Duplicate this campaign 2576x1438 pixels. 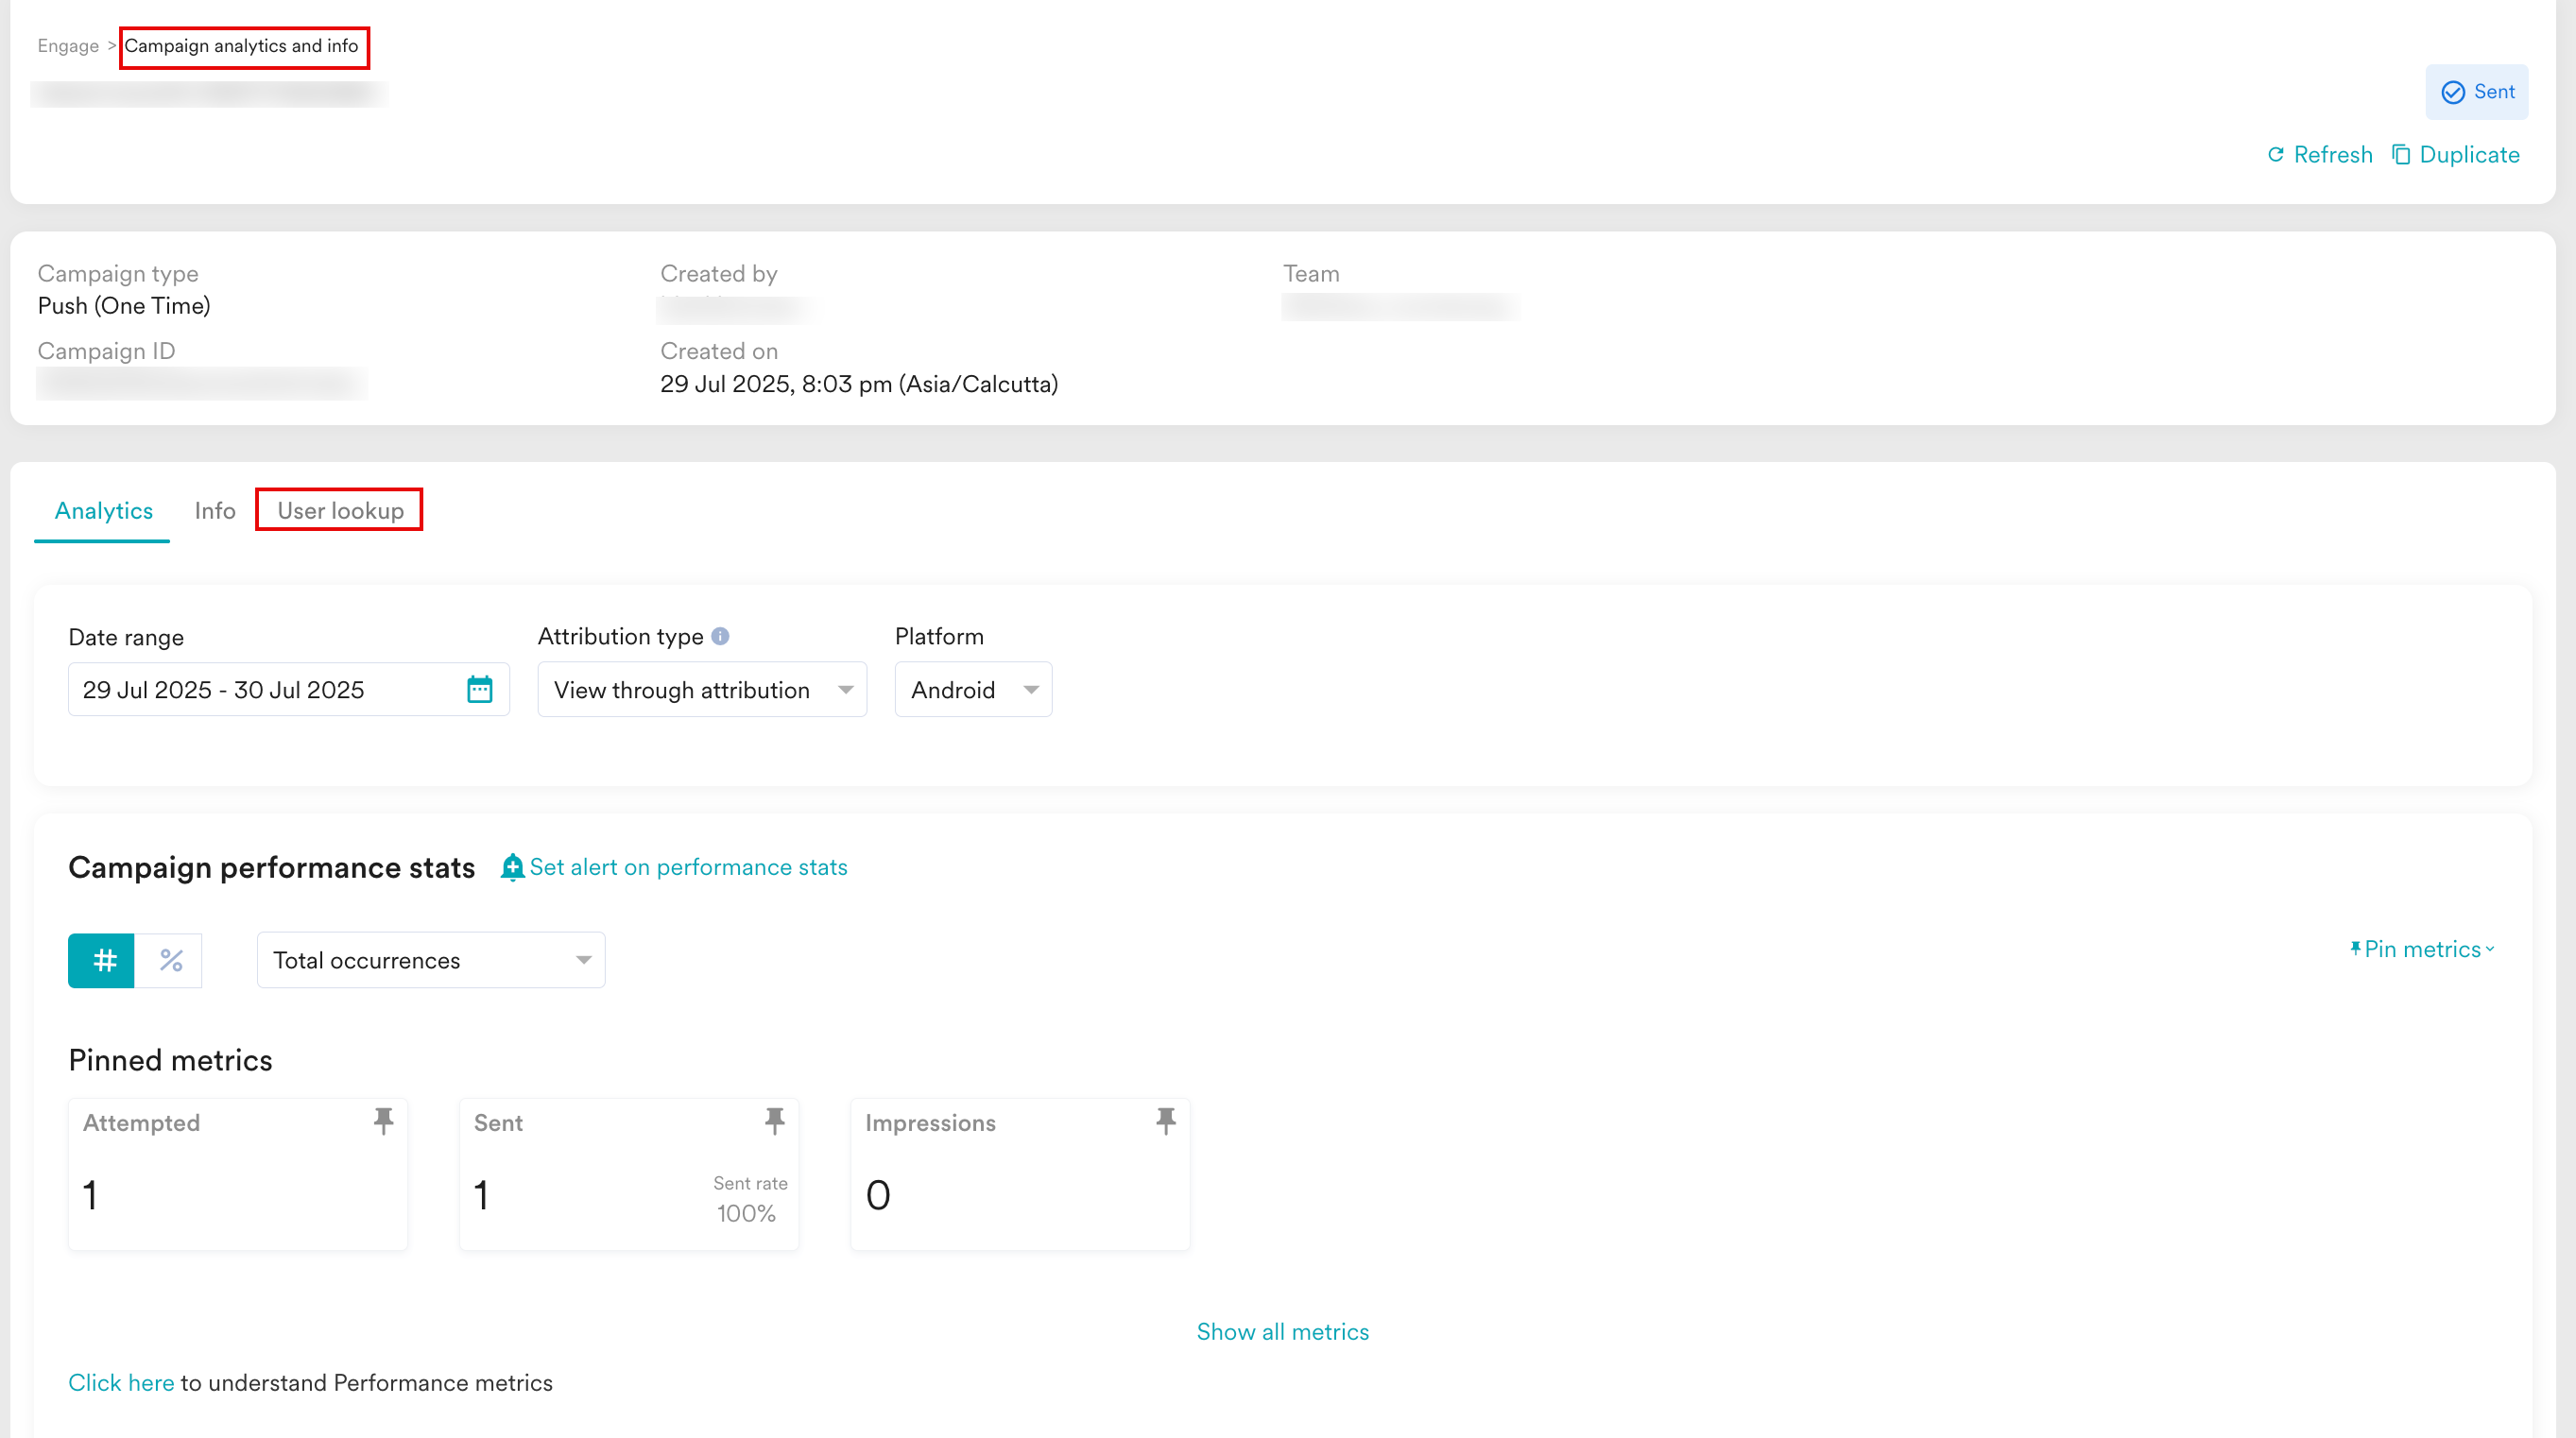tap(2456, 155)
